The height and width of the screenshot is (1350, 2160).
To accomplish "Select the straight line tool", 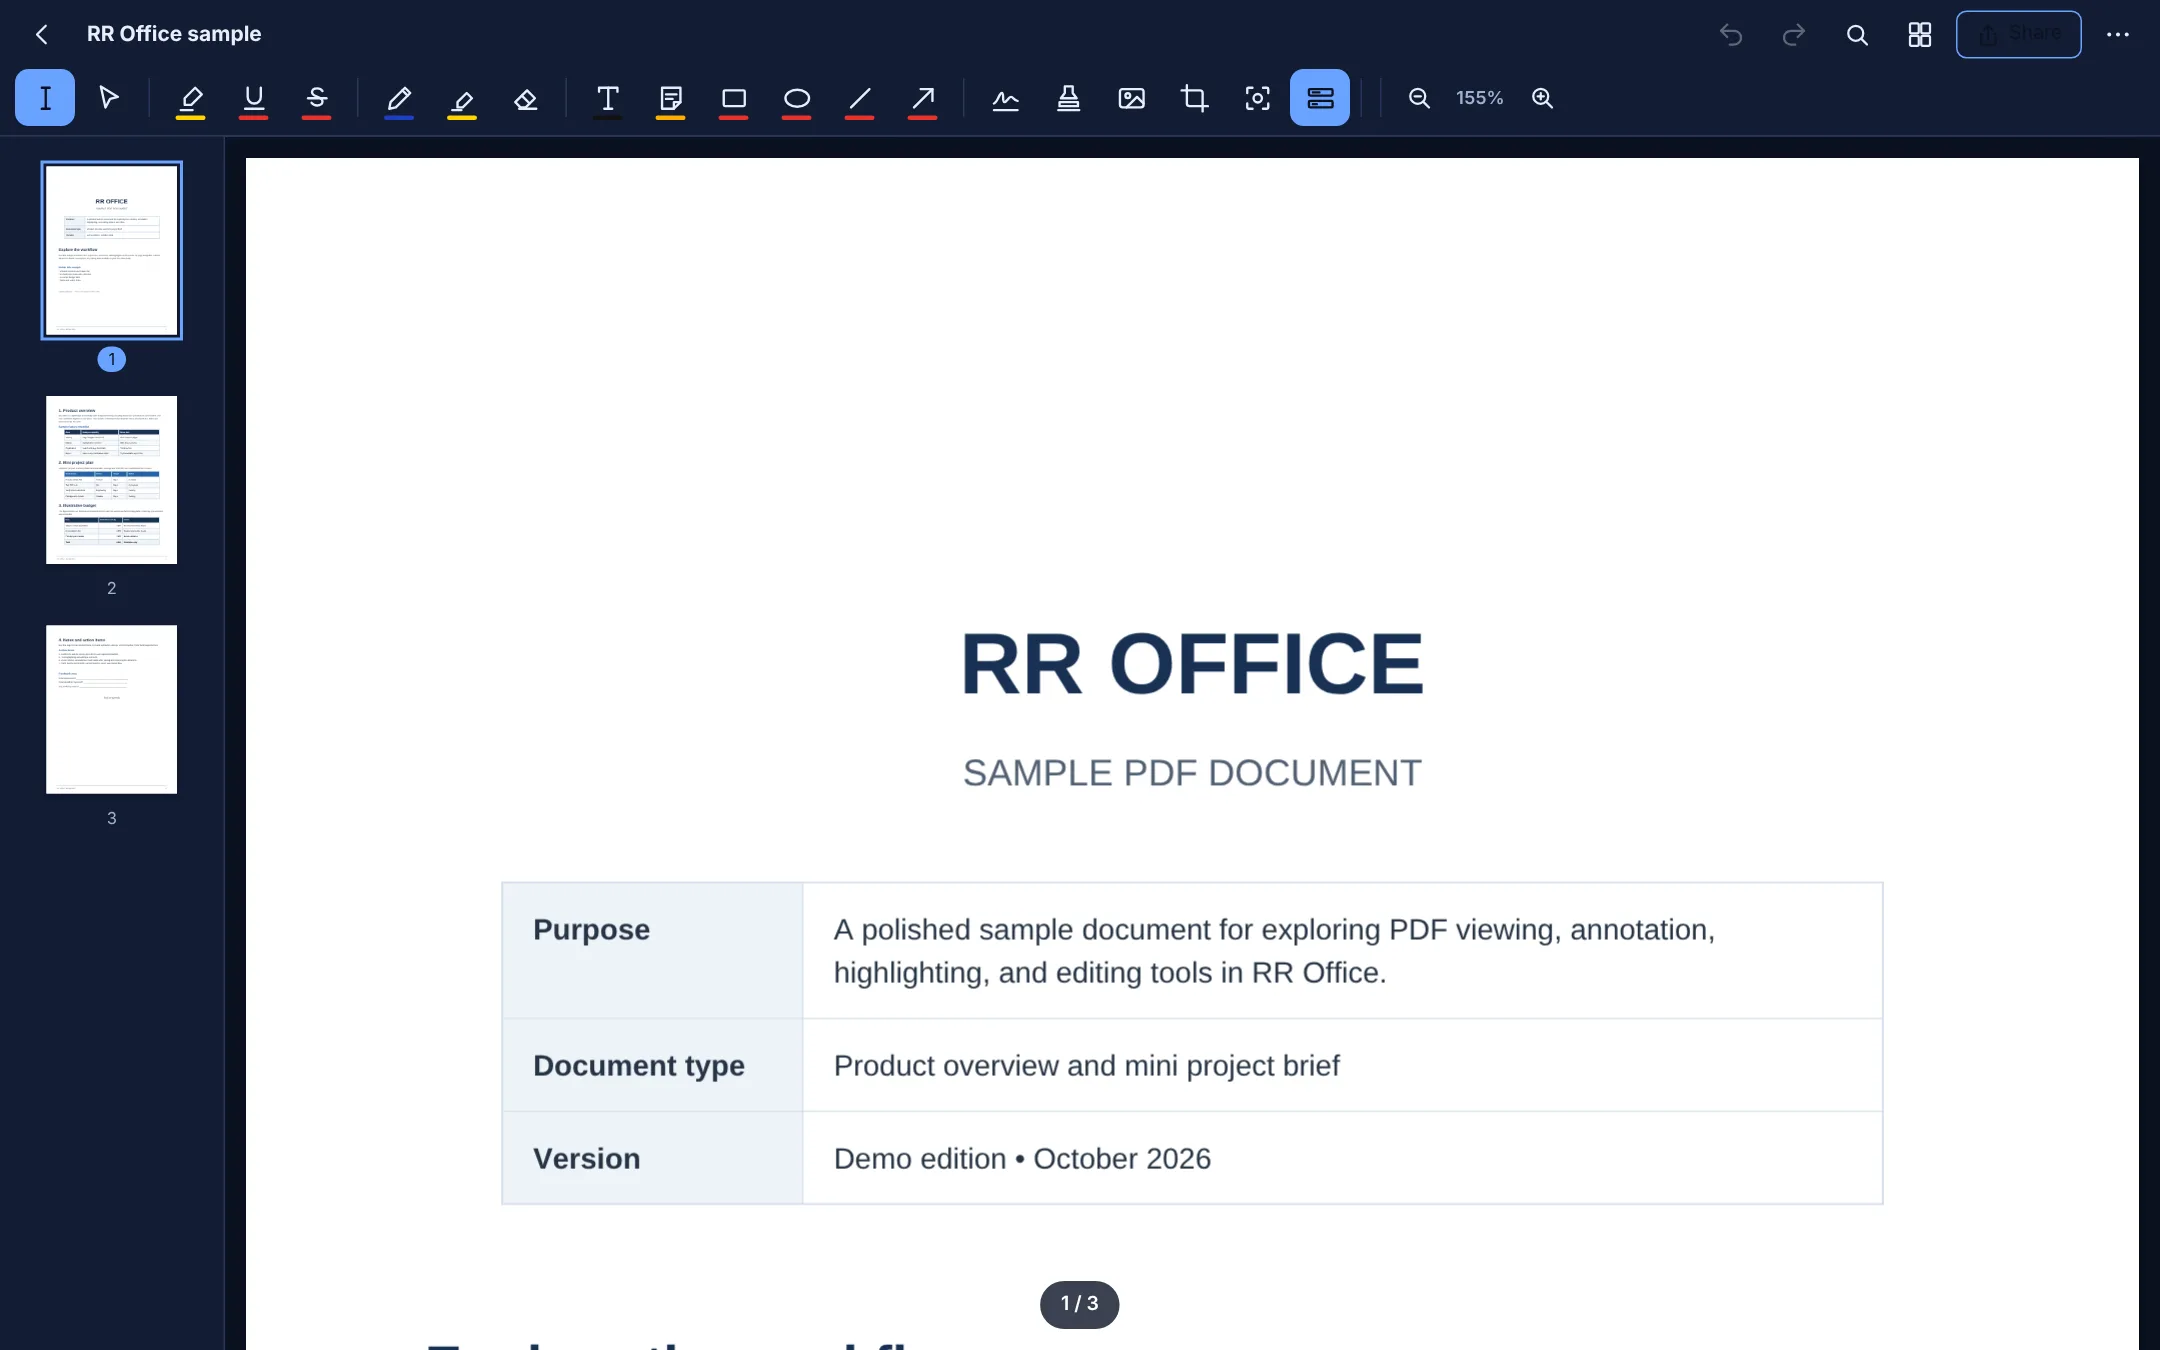I will [860, 98].
